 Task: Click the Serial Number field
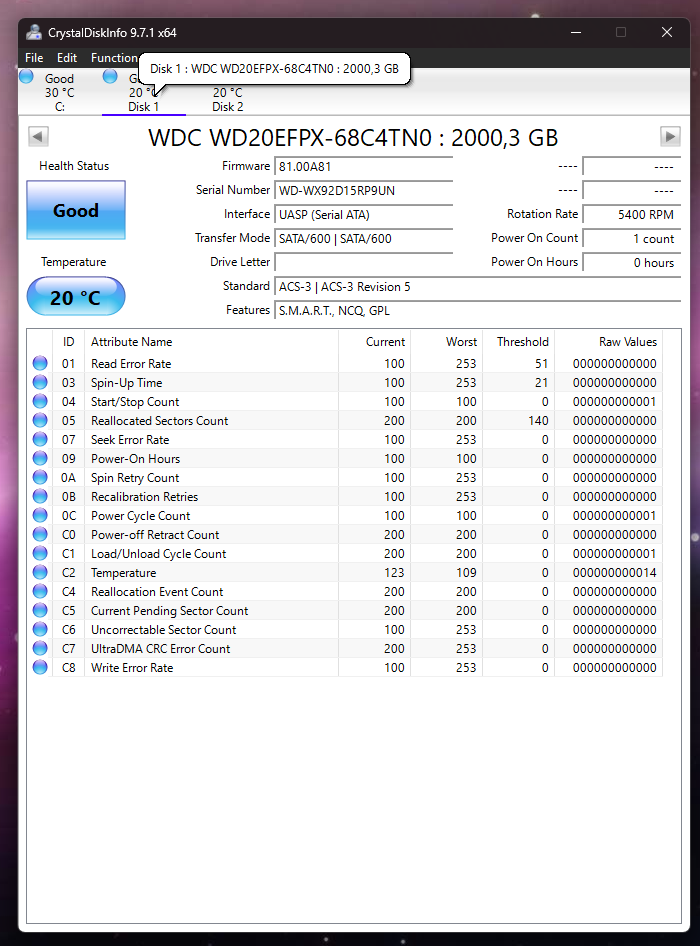[x=363, y=191]
